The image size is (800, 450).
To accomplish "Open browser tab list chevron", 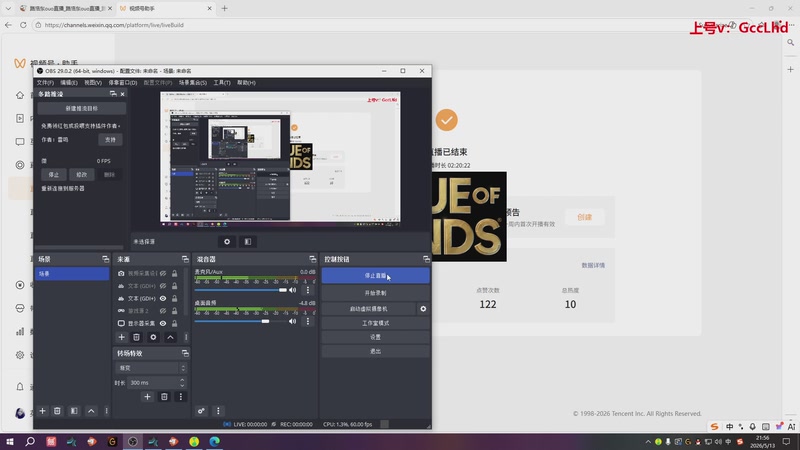I will (x=8, y=8).
